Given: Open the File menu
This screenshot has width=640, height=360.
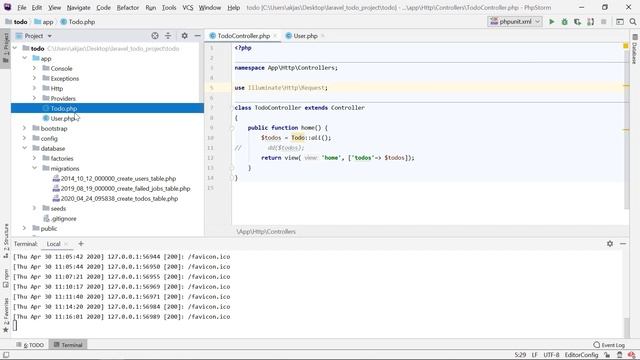Looking at the screenshot, I should [x=22, y=7].
